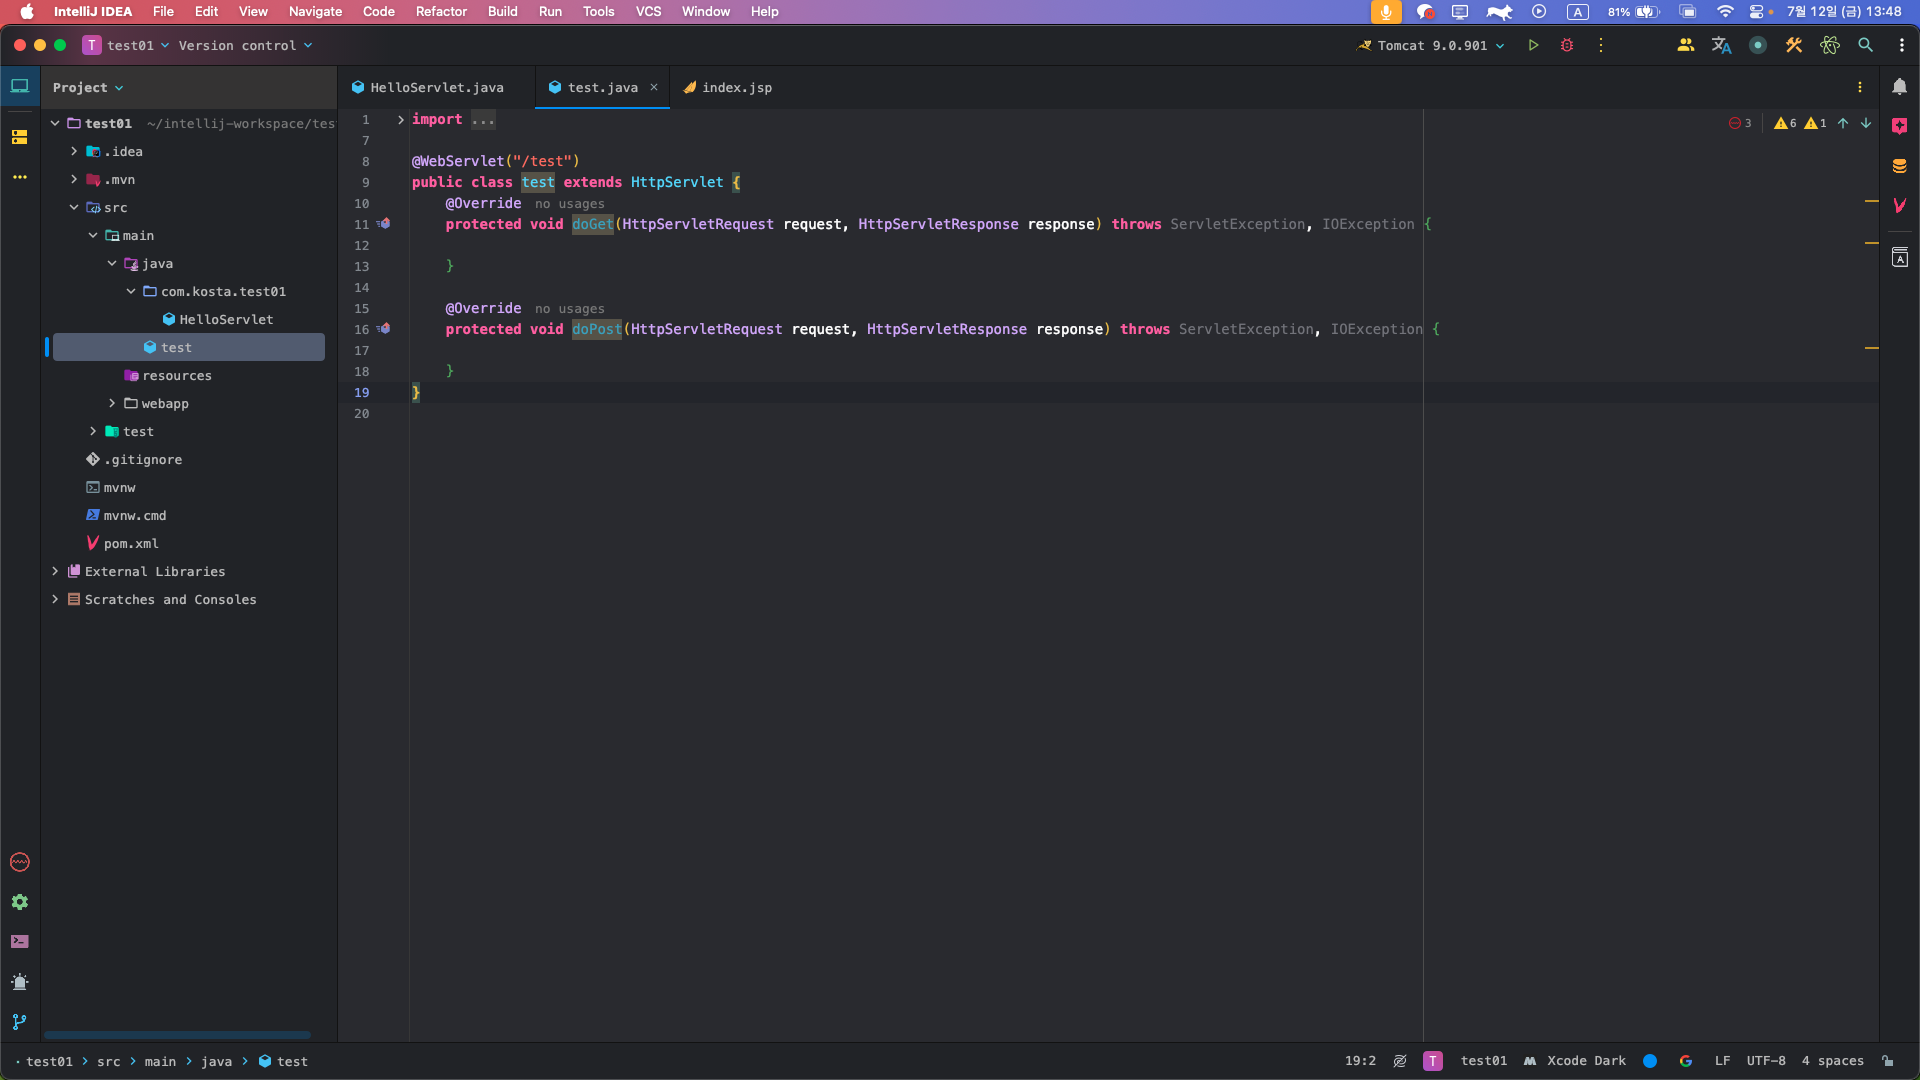Toggle the highlighting level icon in the status bar
The width and height of the screenshot is (1920, 1080).
(1400, 1061)
